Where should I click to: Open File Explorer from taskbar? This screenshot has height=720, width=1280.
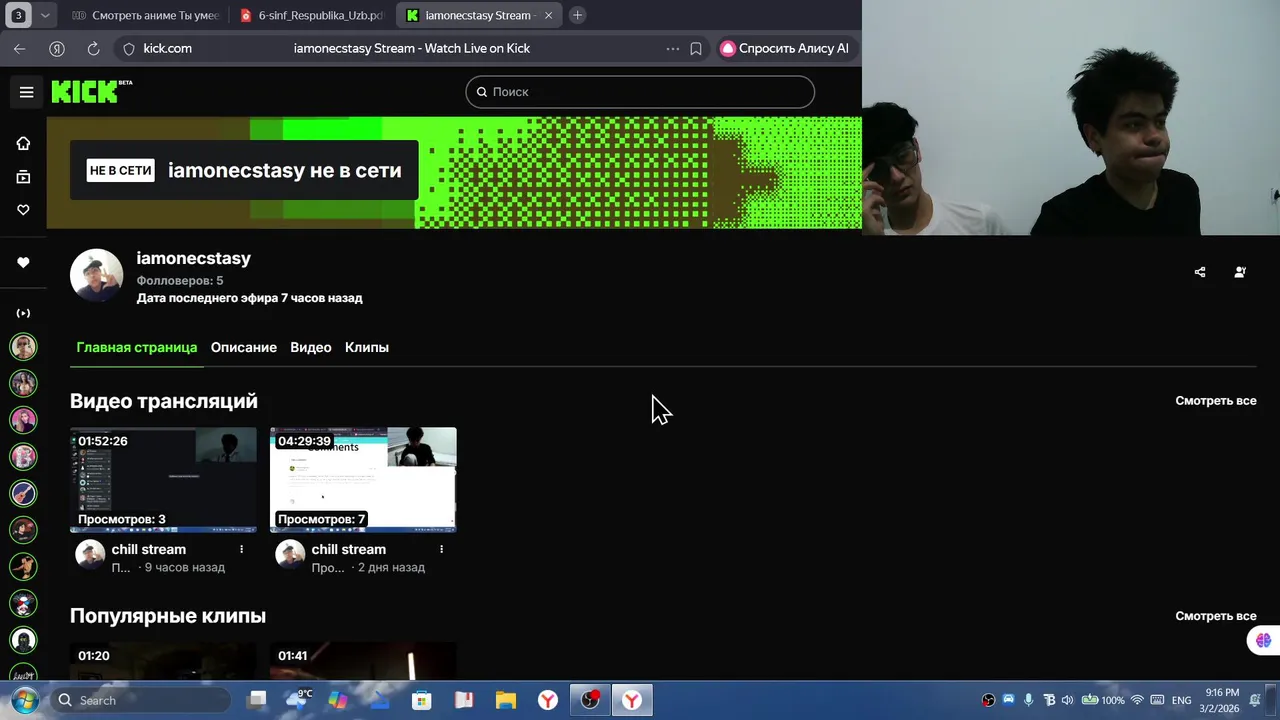point(506,700)
